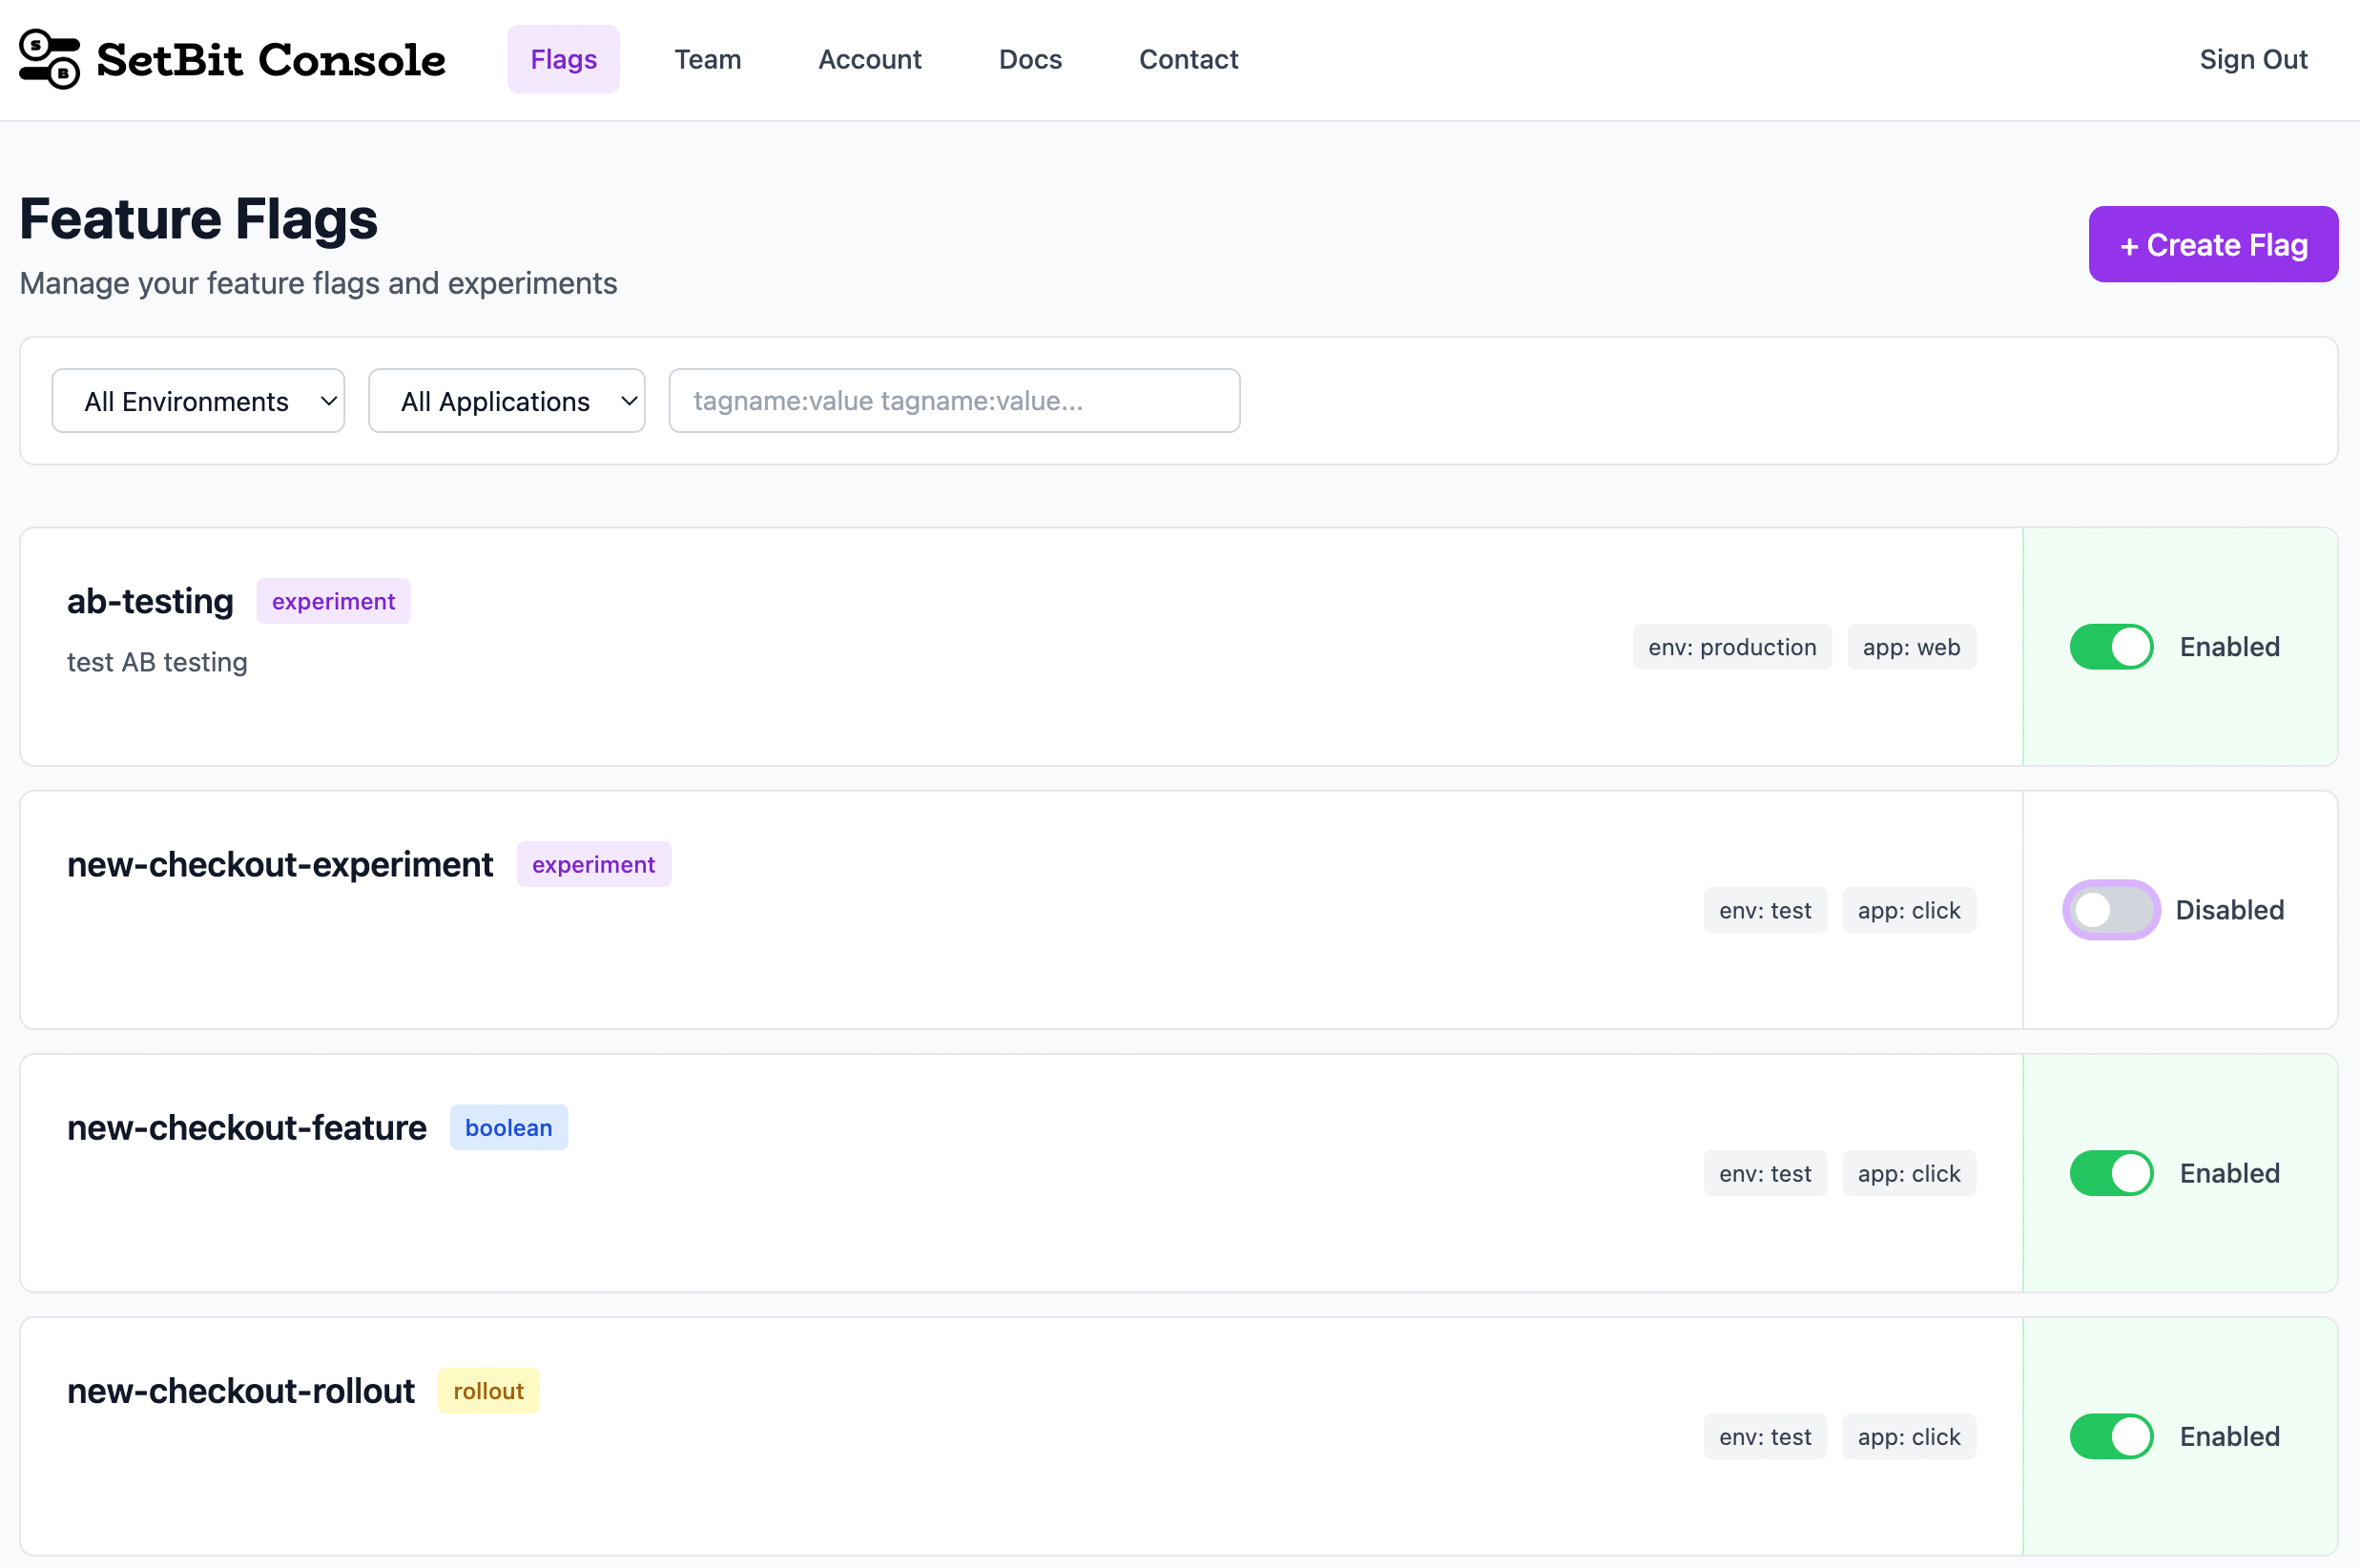Sign out of the console
Screen dimensions: 2360x1568
pos(2253,59)
